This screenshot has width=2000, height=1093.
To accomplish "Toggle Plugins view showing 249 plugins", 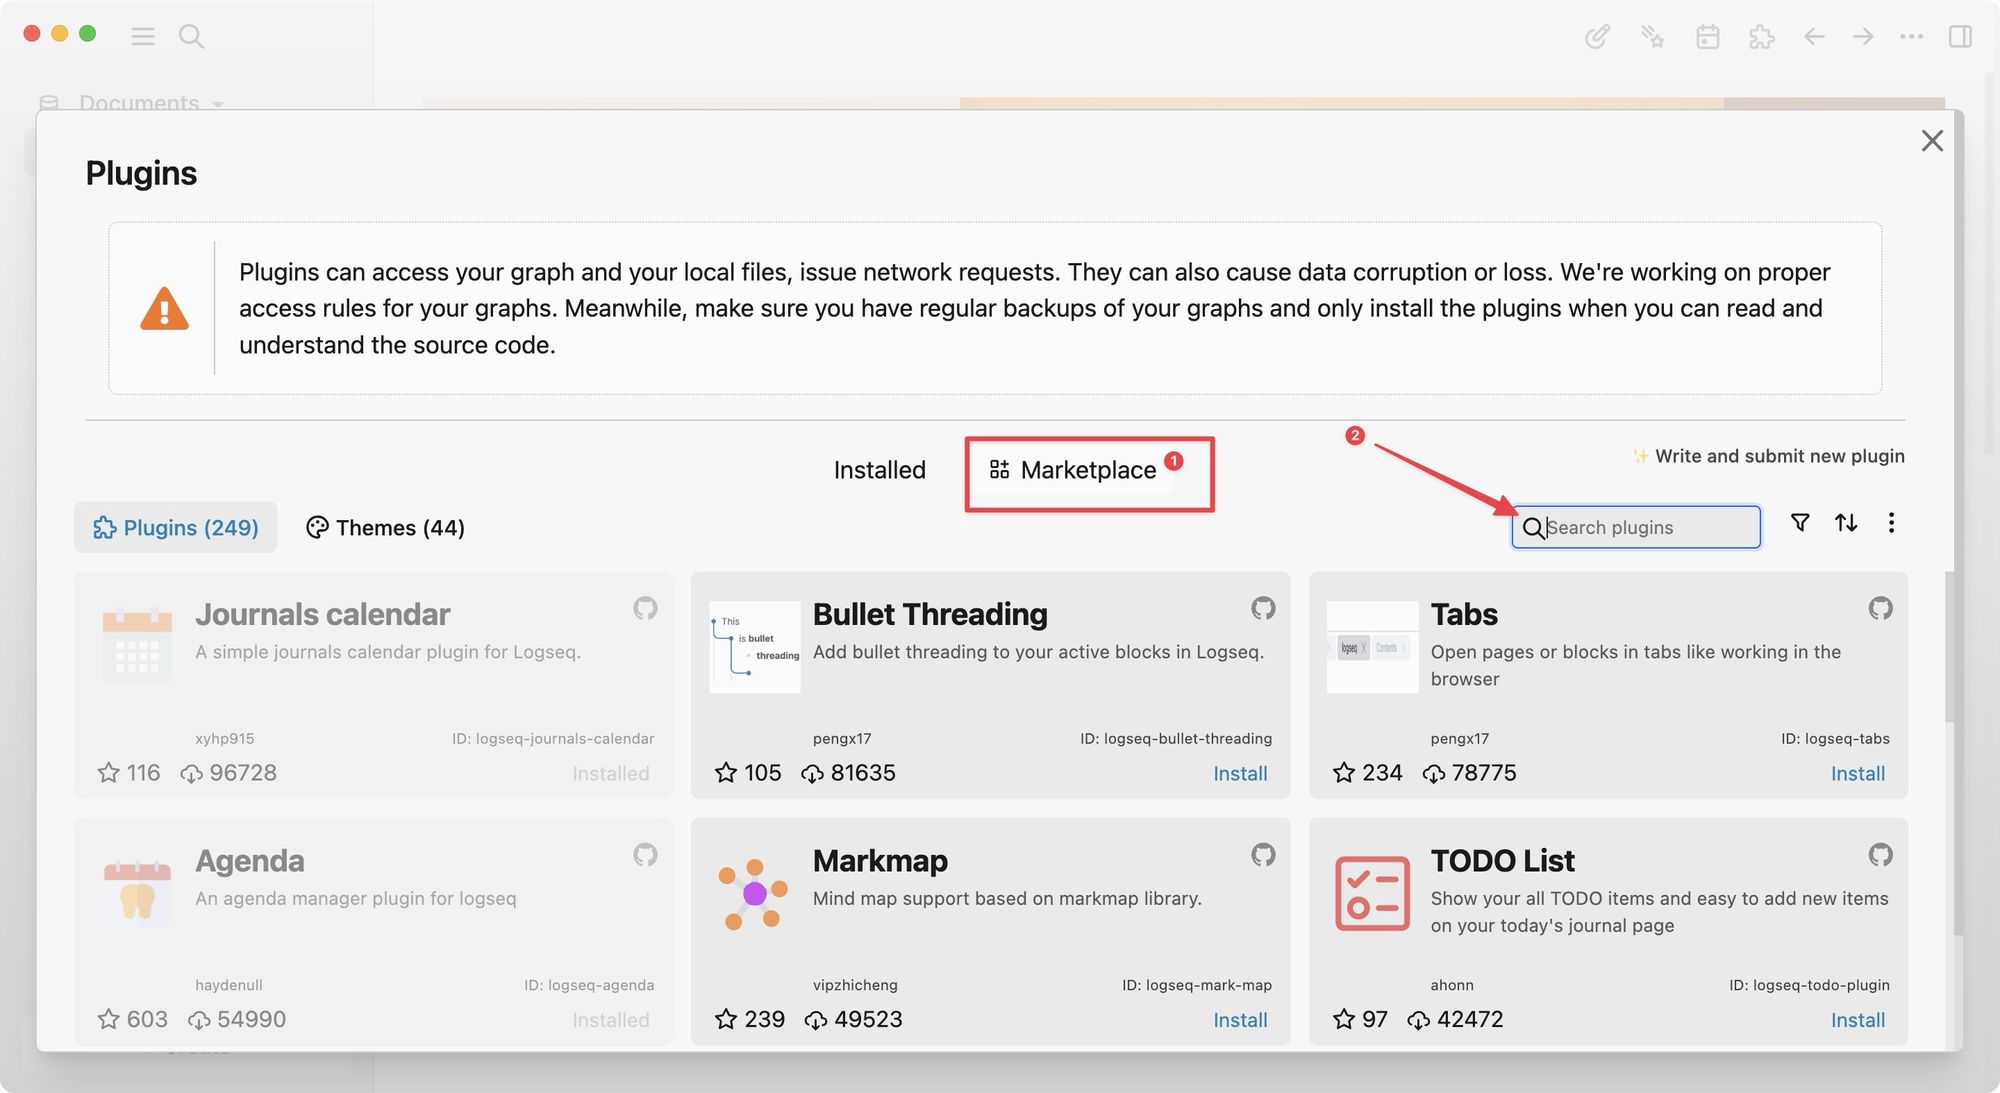I will (x=174, y=526).
